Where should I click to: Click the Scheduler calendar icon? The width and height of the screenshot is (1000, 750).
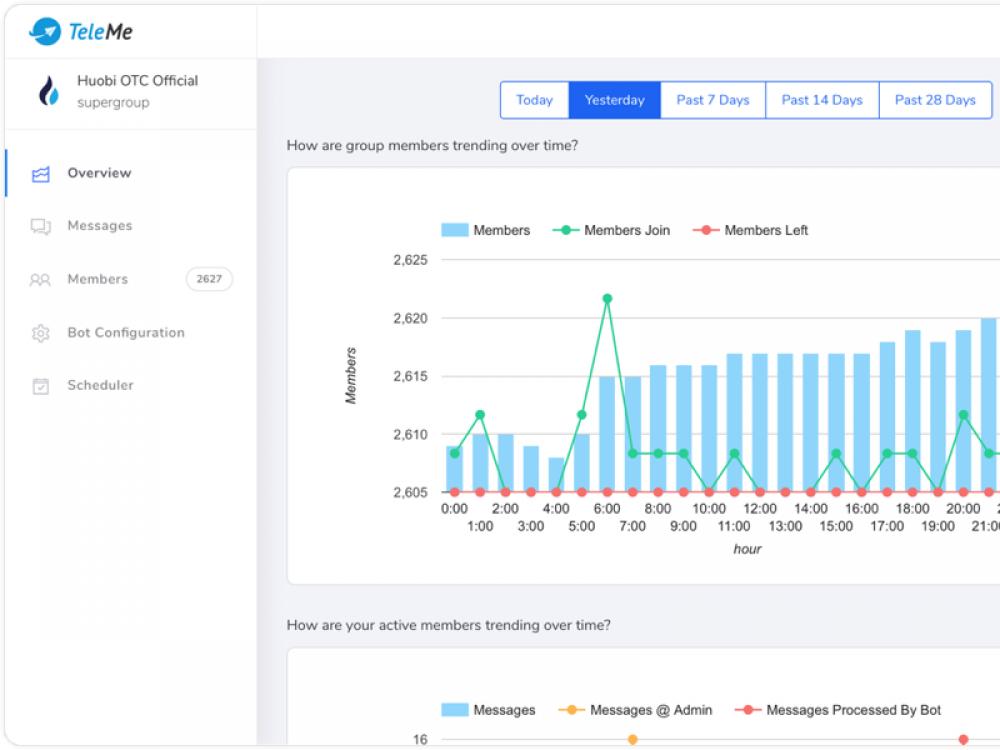pos(41,386)
